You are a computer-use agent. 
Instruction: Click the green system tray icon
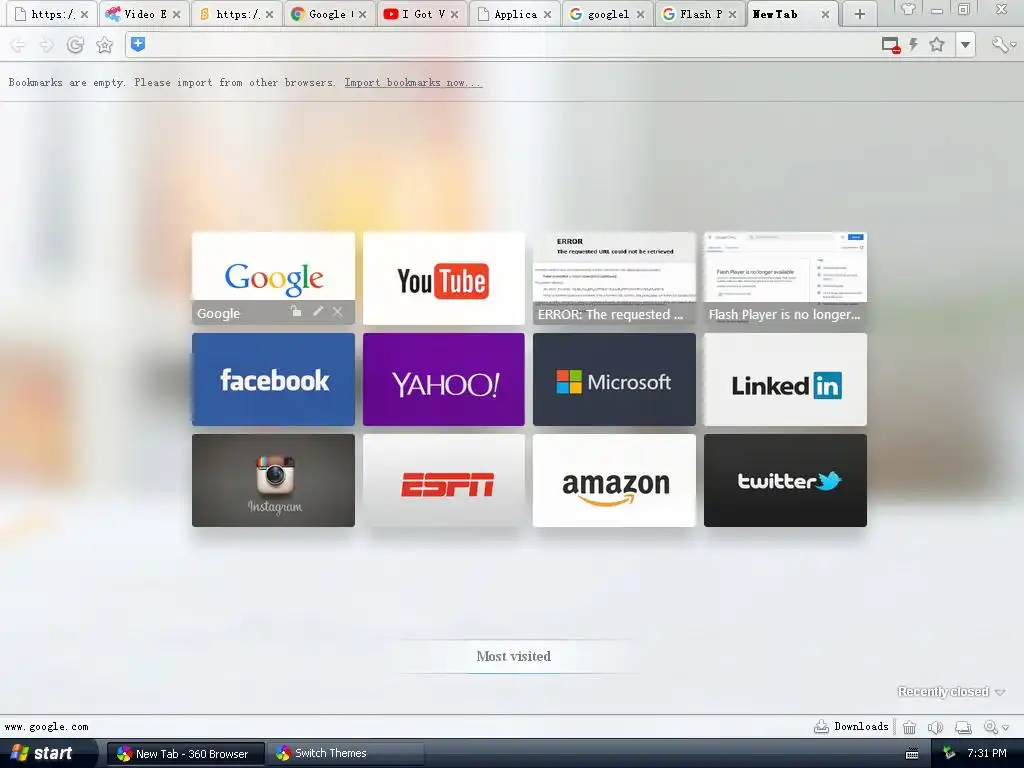coord(949,754)
